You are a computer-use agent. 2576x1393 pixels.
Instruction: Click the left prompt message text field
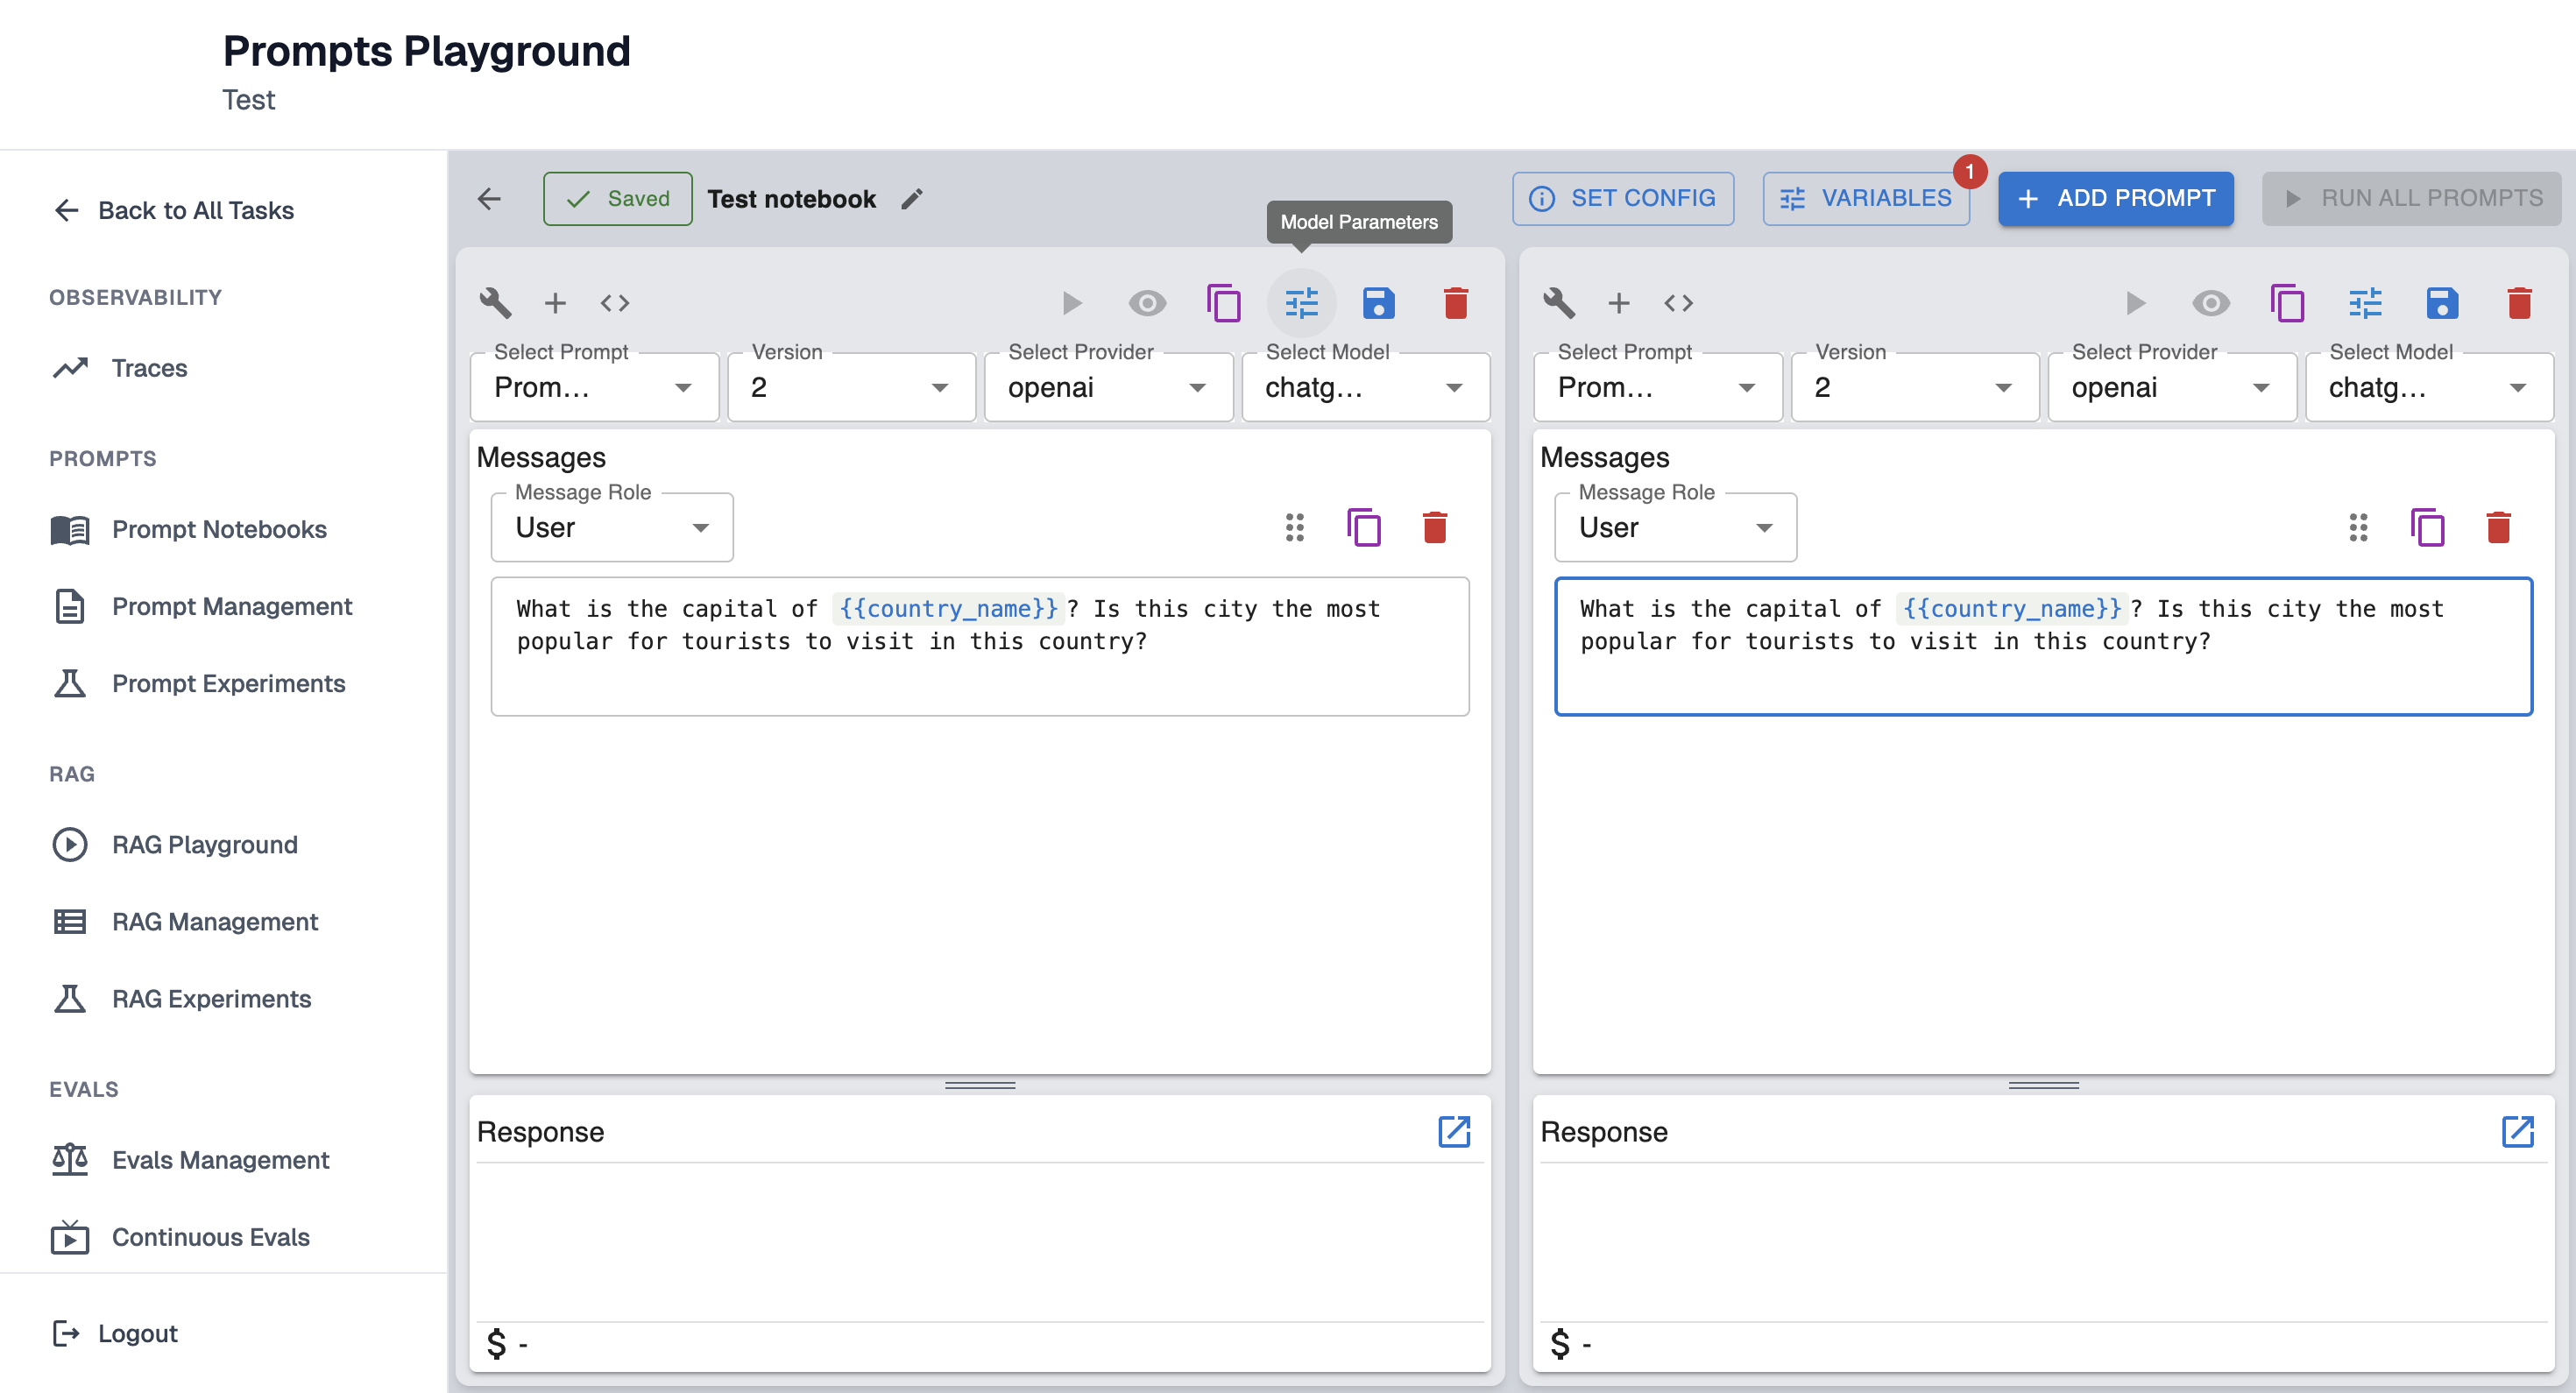(x=979, y=645)
